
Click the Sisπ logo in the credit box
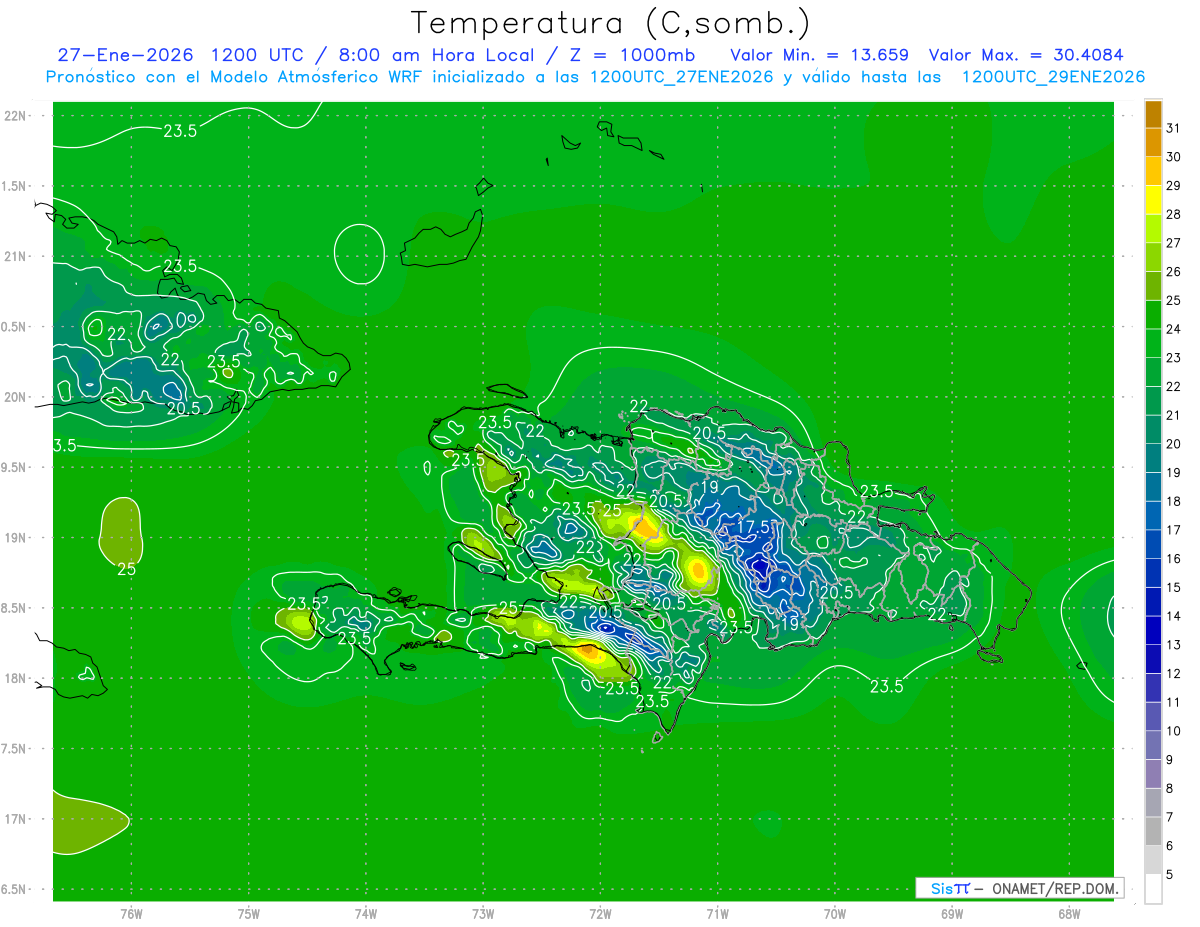950,888
